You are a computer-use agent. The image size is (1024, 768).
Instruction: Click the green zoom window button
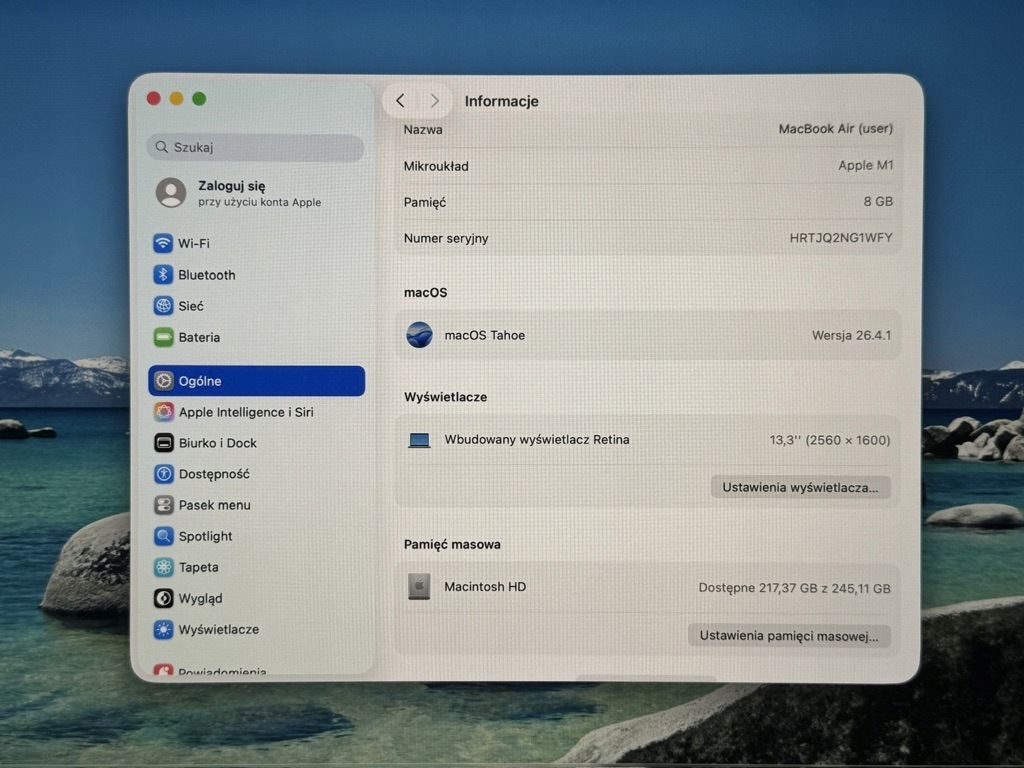(x=199, y=99)
